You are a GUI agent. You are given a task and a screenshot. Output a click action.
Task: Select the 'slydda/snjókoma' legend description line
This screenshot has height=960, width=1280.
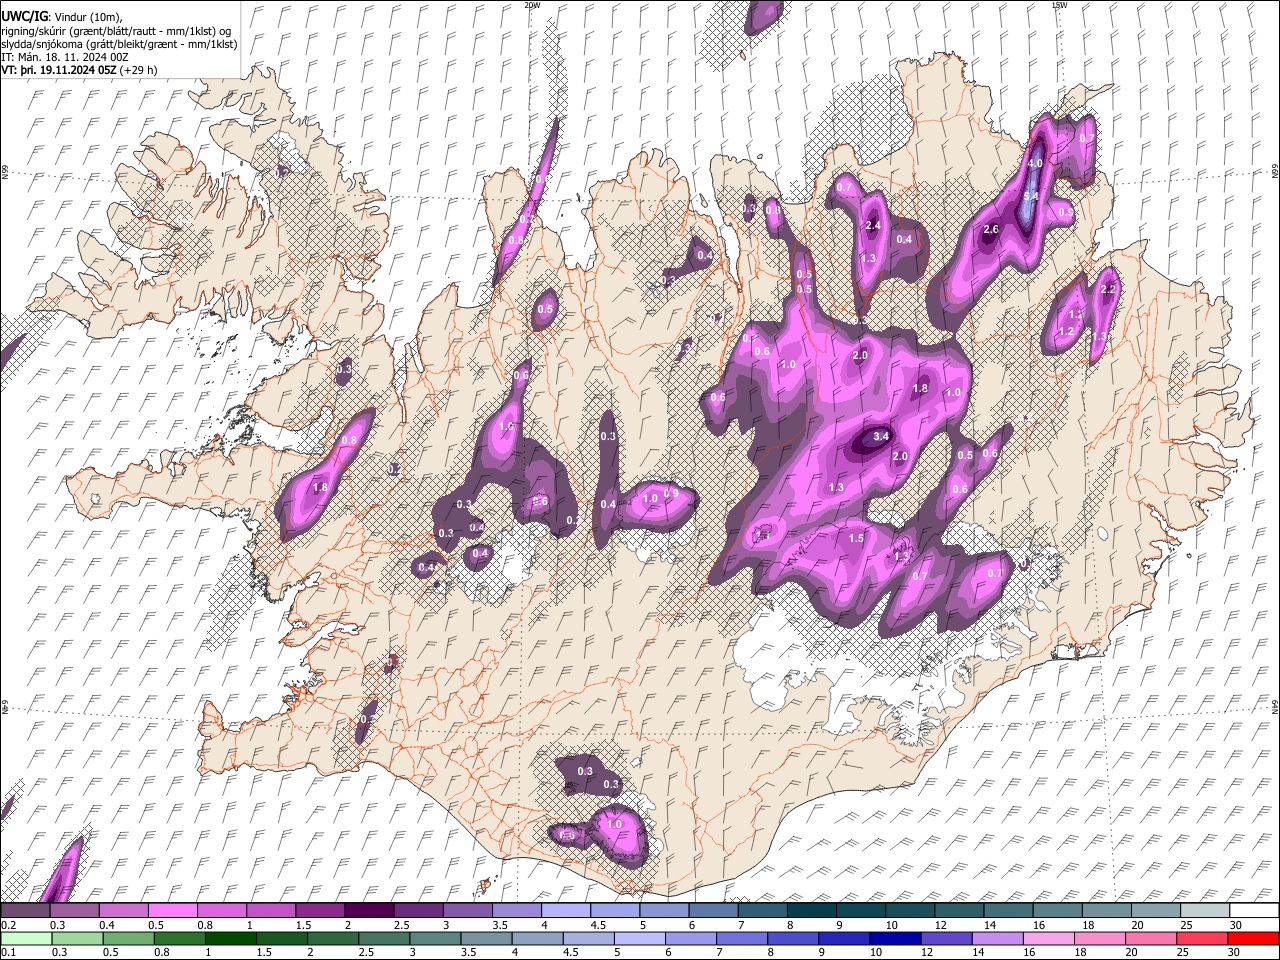tap(120, 44)
